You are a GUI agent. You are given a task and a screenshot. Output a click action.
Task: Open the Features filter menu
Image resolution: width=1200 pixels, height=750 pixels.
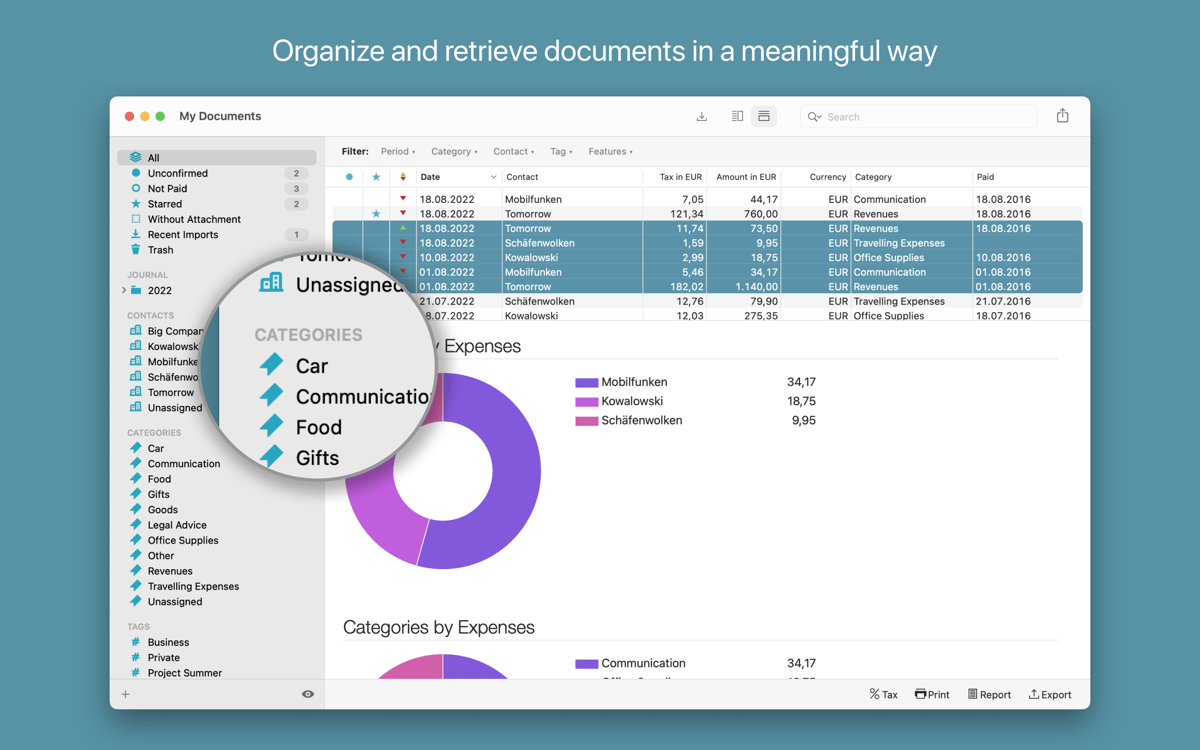(609, 151)
